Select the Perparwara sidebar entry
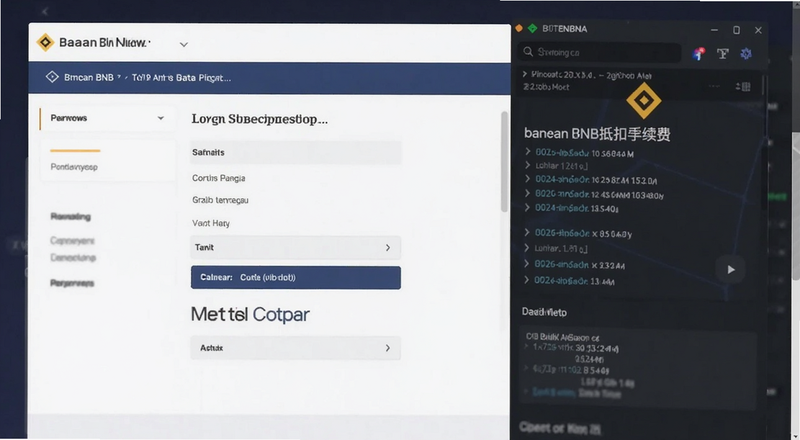The height and width of the screenshot is (440, 800). pos(72,283)
